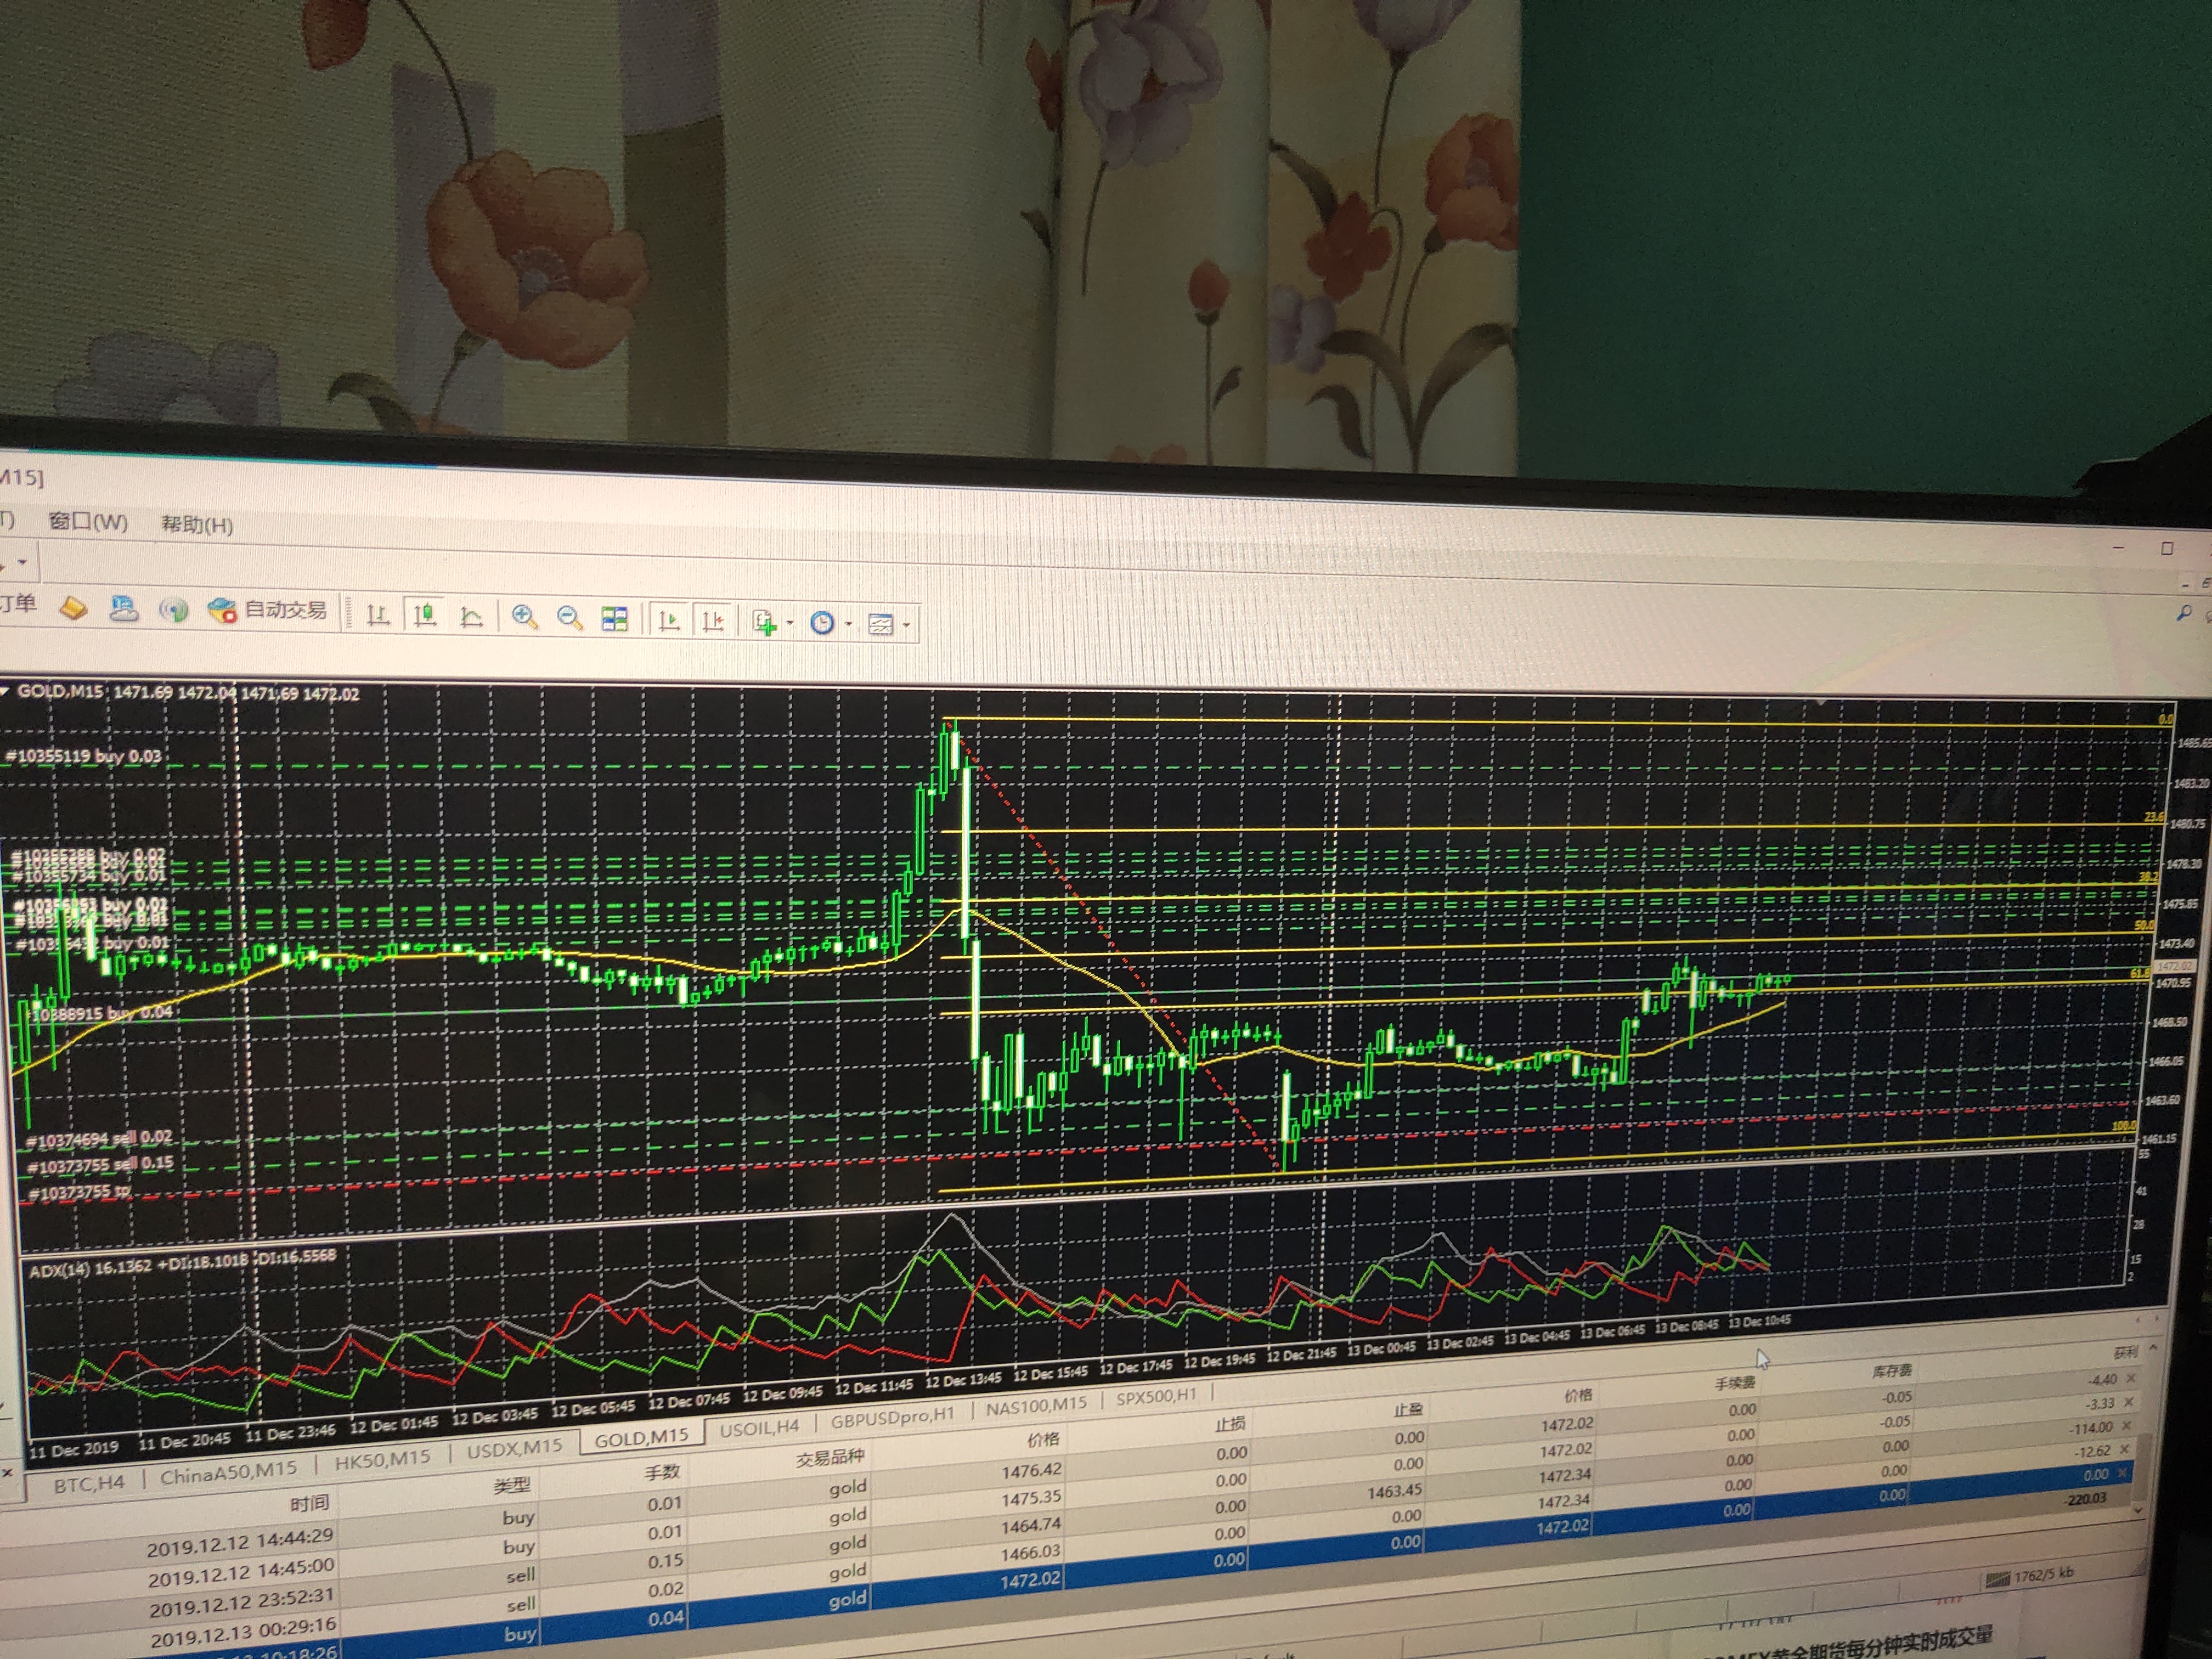Switch to the HK50,M15 chart tab
The width and height of the screenshot is (2212, 1659).
382,1459
